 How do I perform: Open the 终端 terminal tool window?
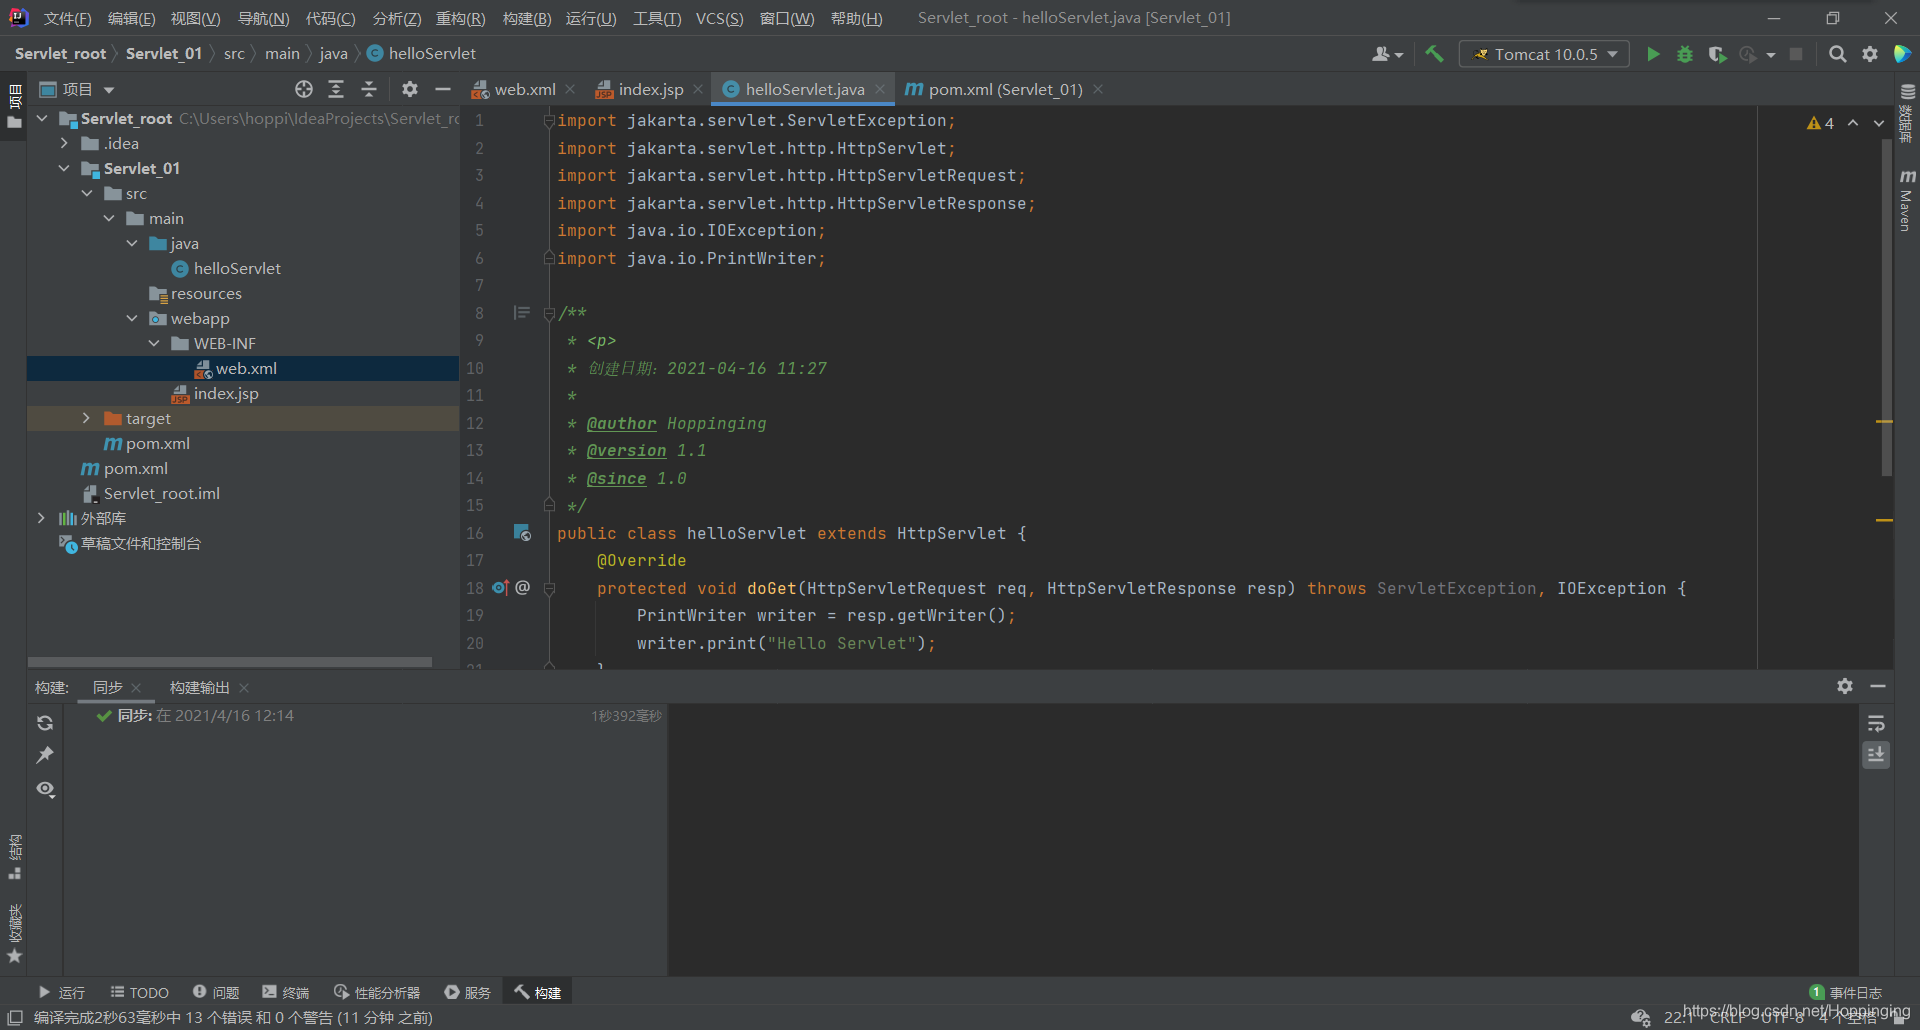pos(286,992)
